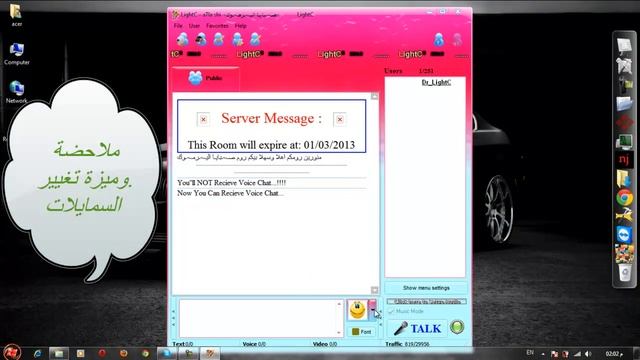Click the first user toolbar icon below File
The height and width of the screenshot is (360, 640).
click(x=182, y=40)
